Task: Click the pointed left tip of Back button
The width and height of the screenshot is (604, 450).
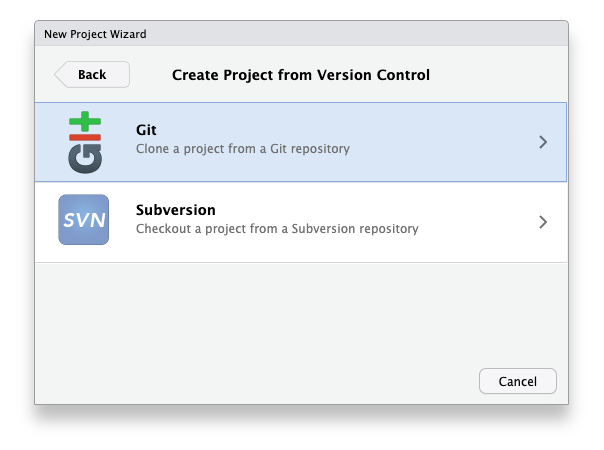Action: tap(59, 75)
